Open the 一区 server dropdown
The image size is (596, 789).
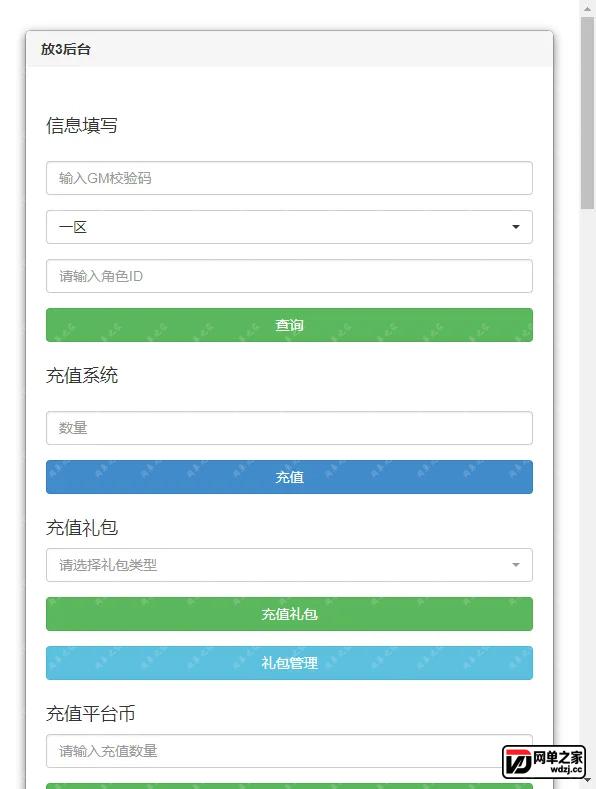point(289,227)
